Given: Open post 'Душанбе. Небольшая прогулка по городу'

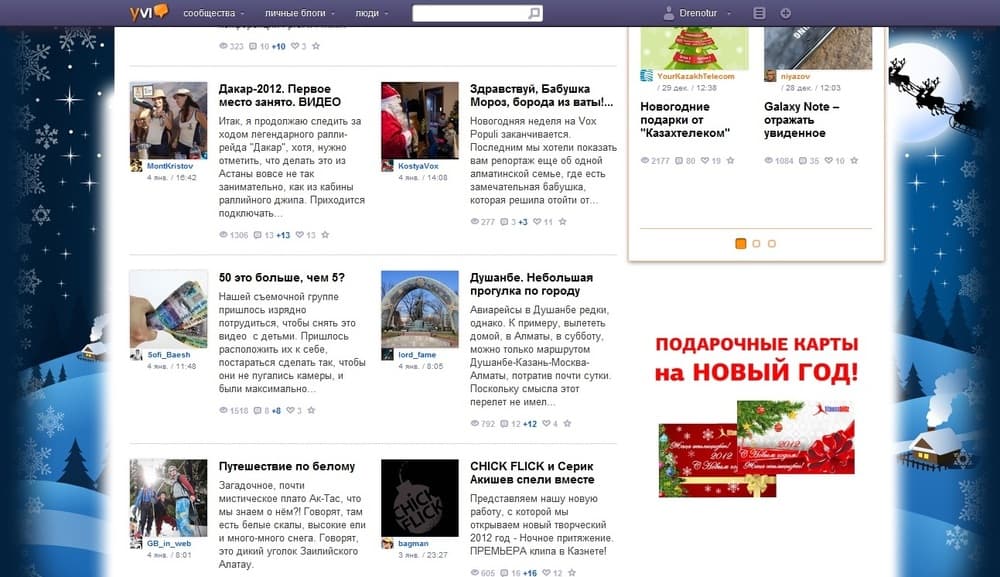Looking at the screenshot, I should tap(531, 284).
